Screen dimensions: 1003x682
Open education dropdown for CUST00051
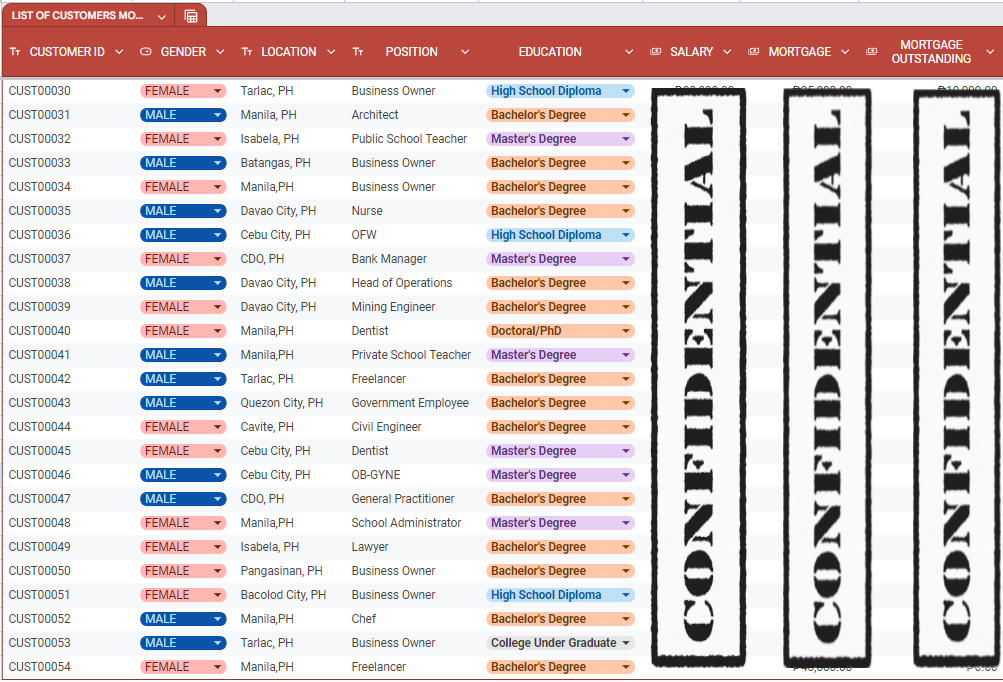pyautogui.click(x=560, y=595)
